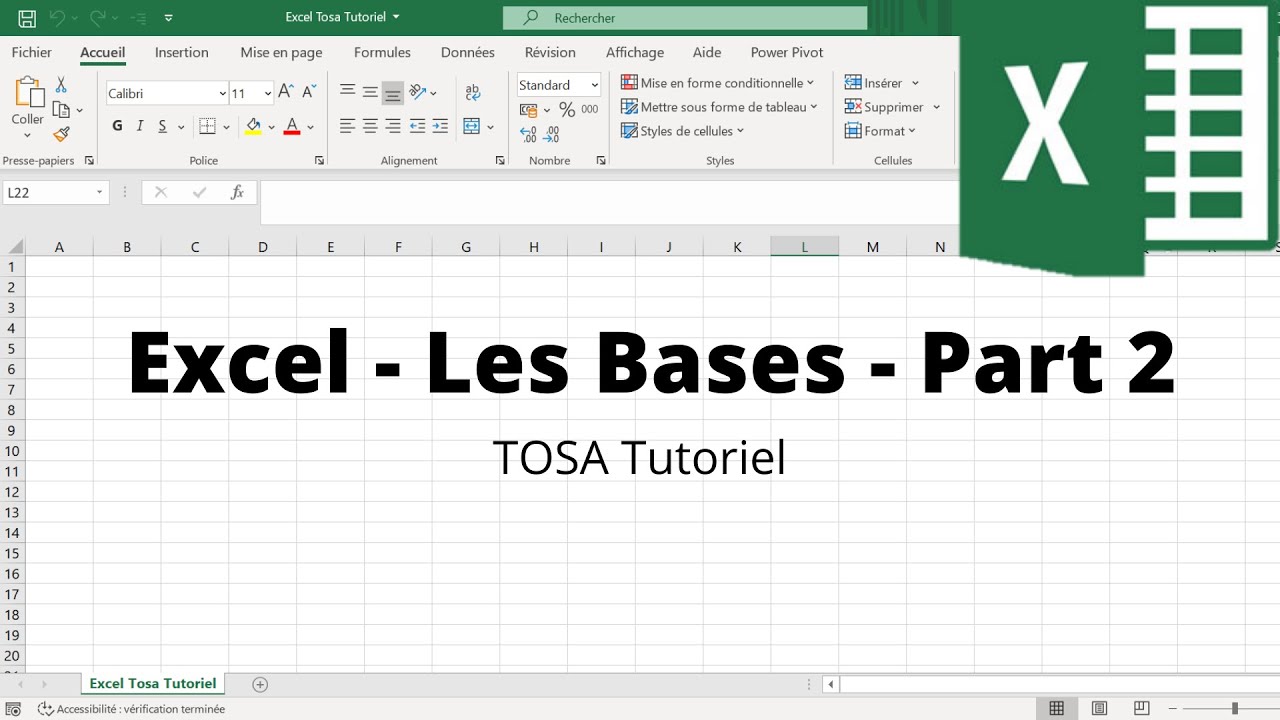Open the Merge cells dropdown arrow
The height and width of the screenshot is (720, 1280).
(491, 127)
